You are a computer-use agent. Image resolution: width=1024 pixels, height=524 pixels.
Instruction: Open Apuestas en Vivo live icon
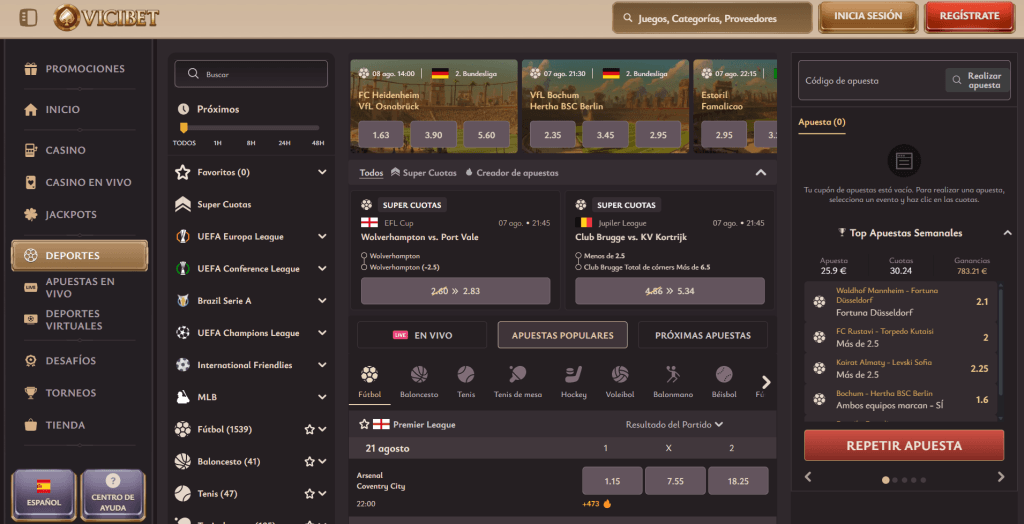click(x=30, y=287)
